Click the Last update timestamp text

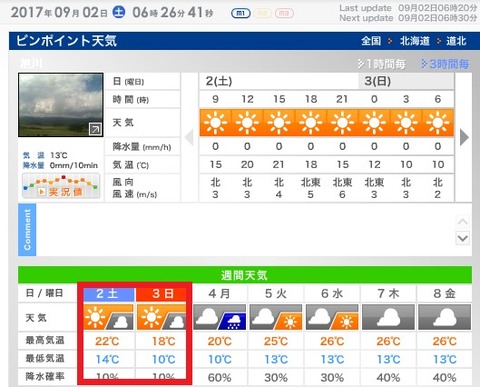point(408,8)
